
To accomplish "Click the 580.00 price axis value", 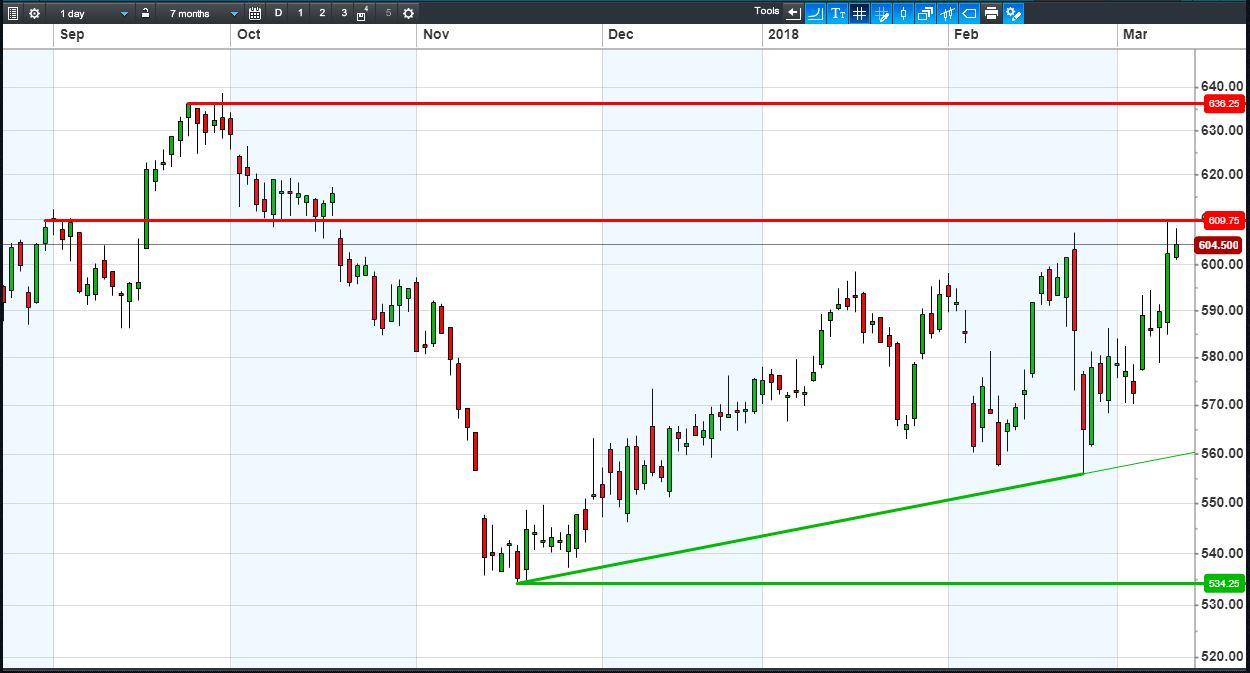I will [1222, 356].
